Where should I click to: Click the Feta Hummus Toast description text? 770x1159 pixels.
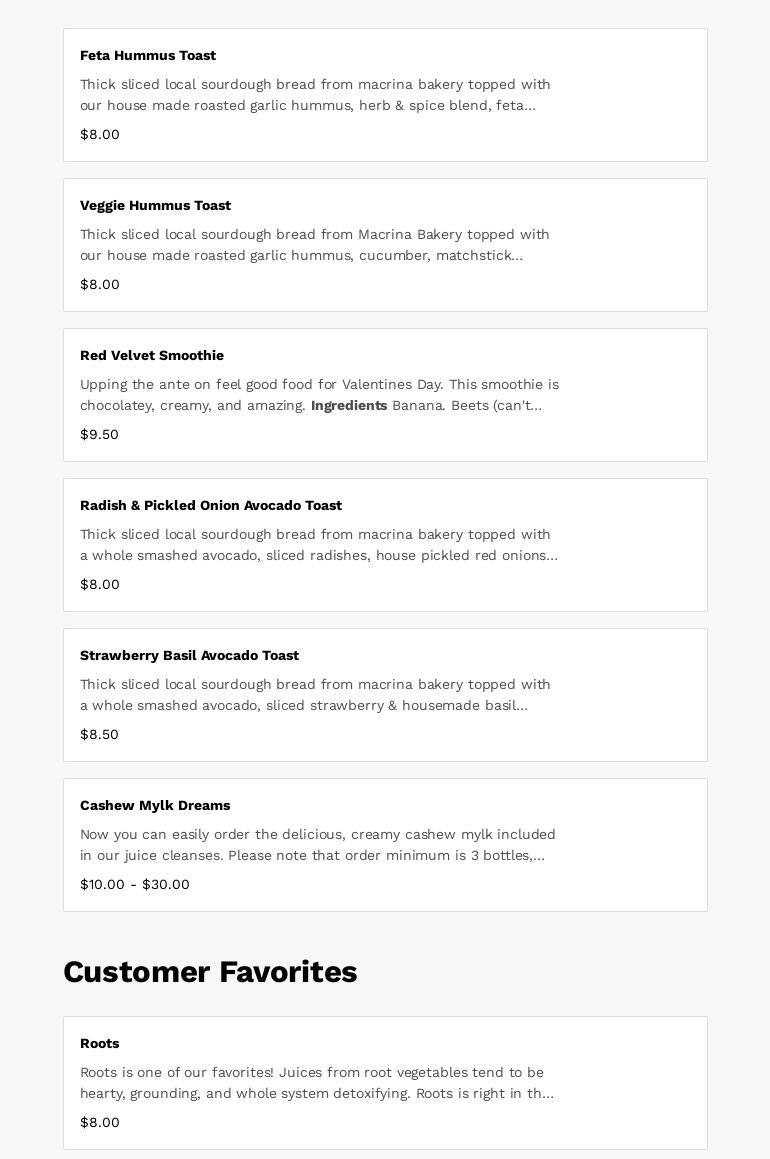pyautogui.click(x=315, y=95)
